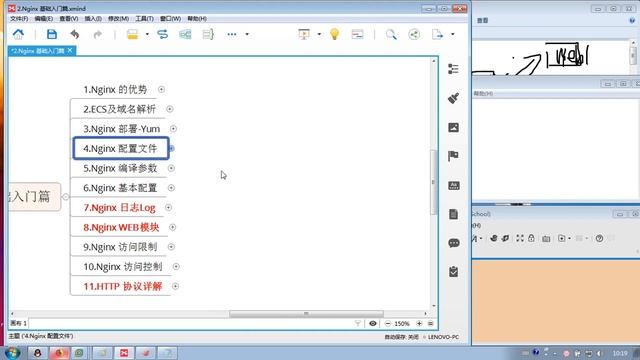Open the 文件(F) menu
Viewport: 640px width, 360px height.
(19, 19)
